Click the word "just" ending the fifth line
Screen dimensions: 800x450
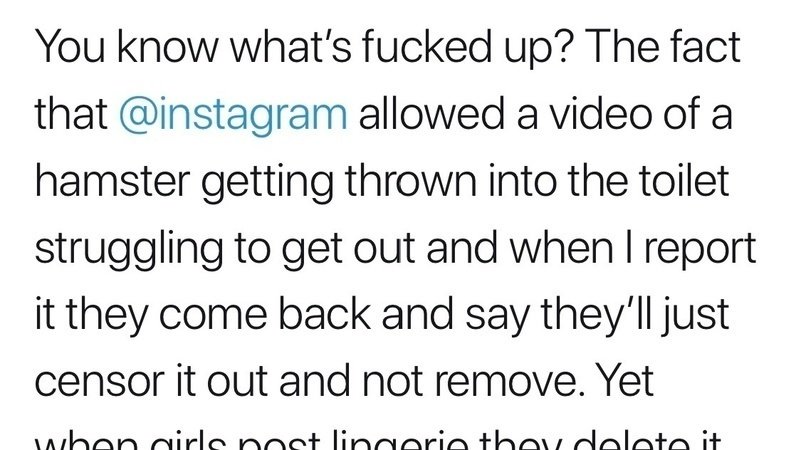coord(696,316)
